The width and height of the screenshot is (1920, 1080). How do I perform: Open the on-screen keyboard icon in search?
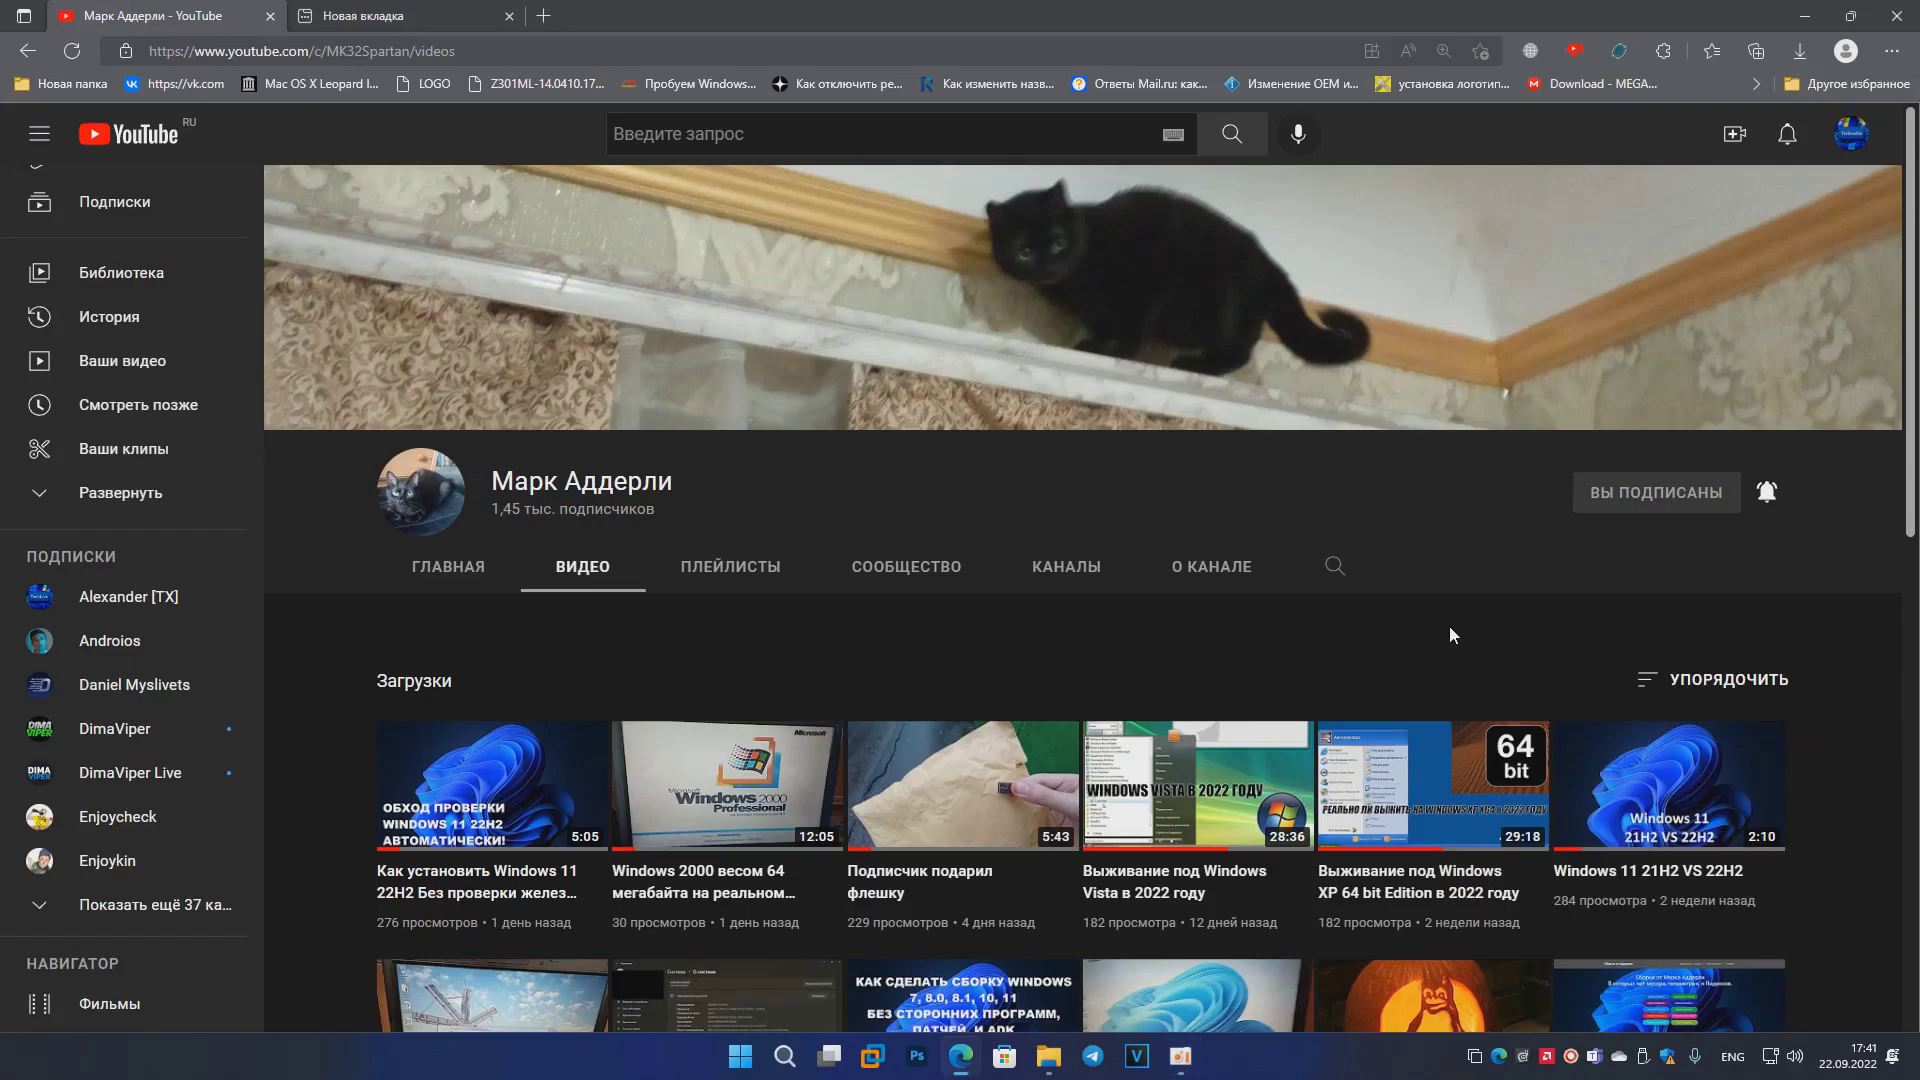pyautogui.click(x=1173, y=135)
